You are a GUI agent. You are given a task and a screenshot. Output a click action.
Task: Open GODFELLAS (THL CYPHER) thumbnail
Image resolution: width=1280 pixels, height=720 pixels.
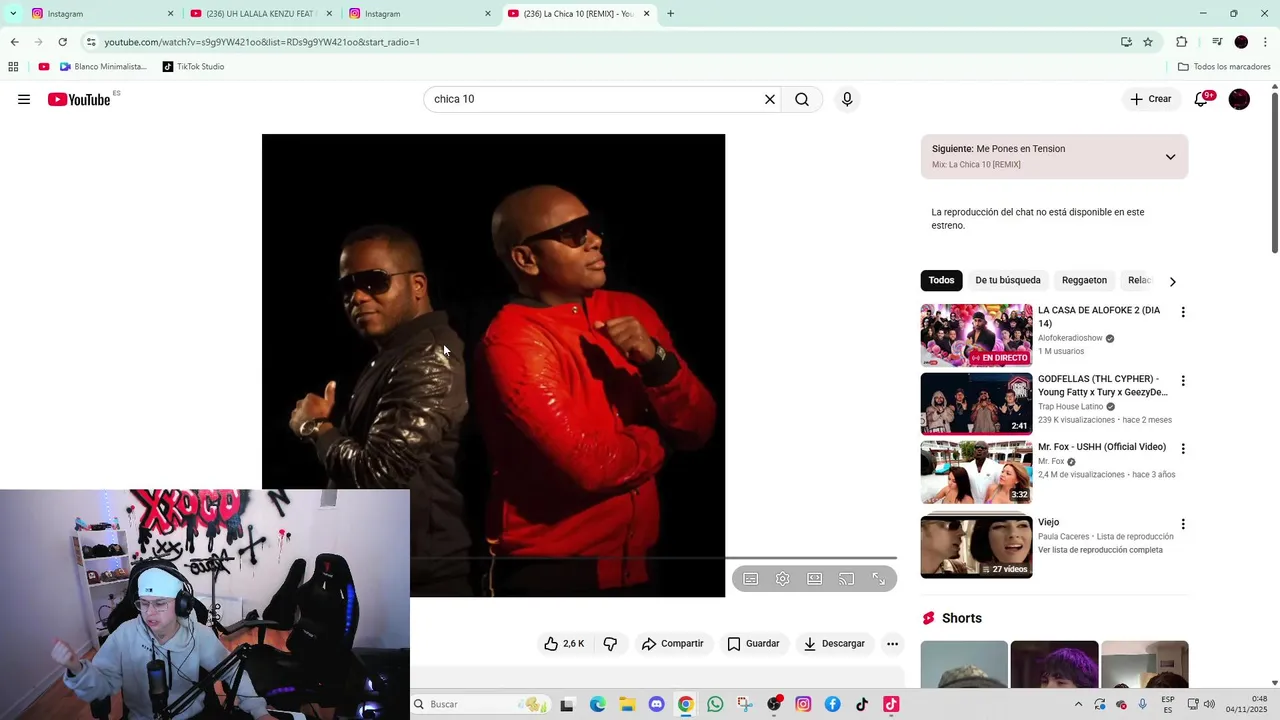point(976,404)
